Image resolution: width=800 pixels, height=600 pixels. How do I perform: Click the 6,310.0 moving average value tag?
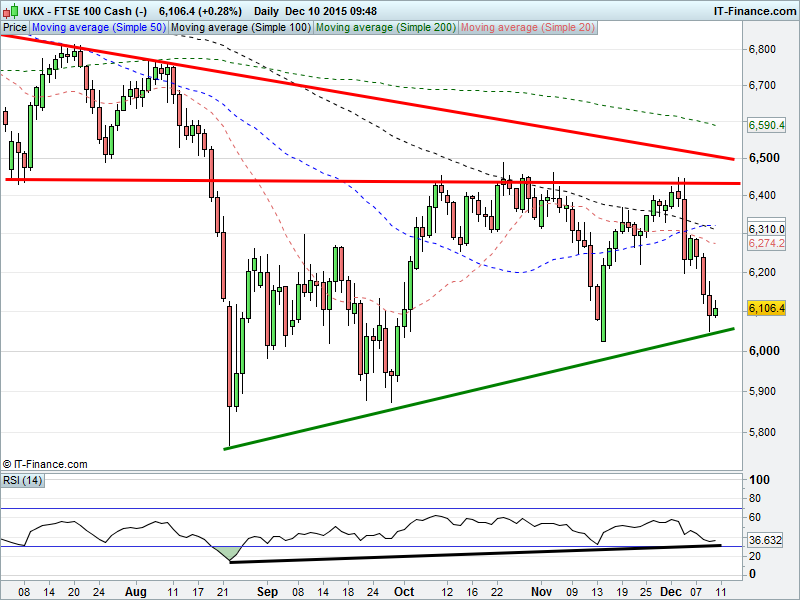tap(765, 228)
